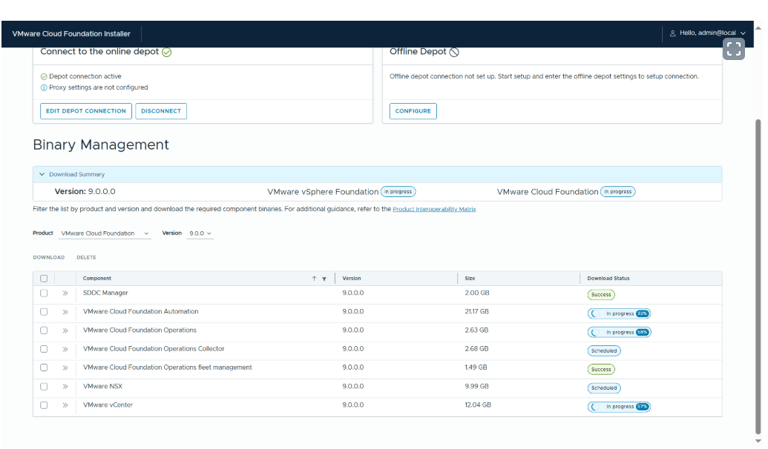Click the Operations Collector Scheduled badge

point(604,351)
